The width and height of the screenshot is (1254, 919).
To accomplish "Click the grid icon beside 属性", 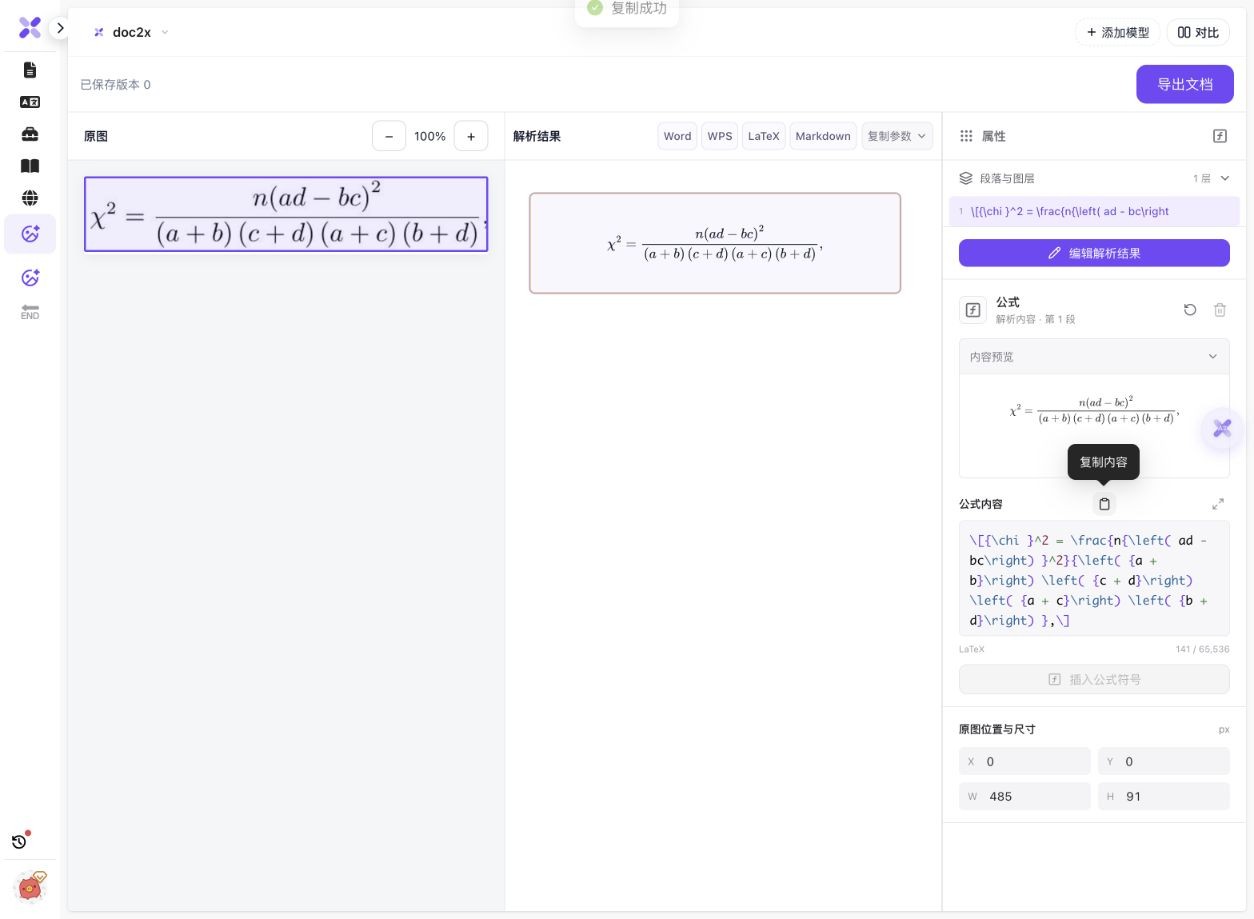I will pyautogui.click(x=966, y=136).
